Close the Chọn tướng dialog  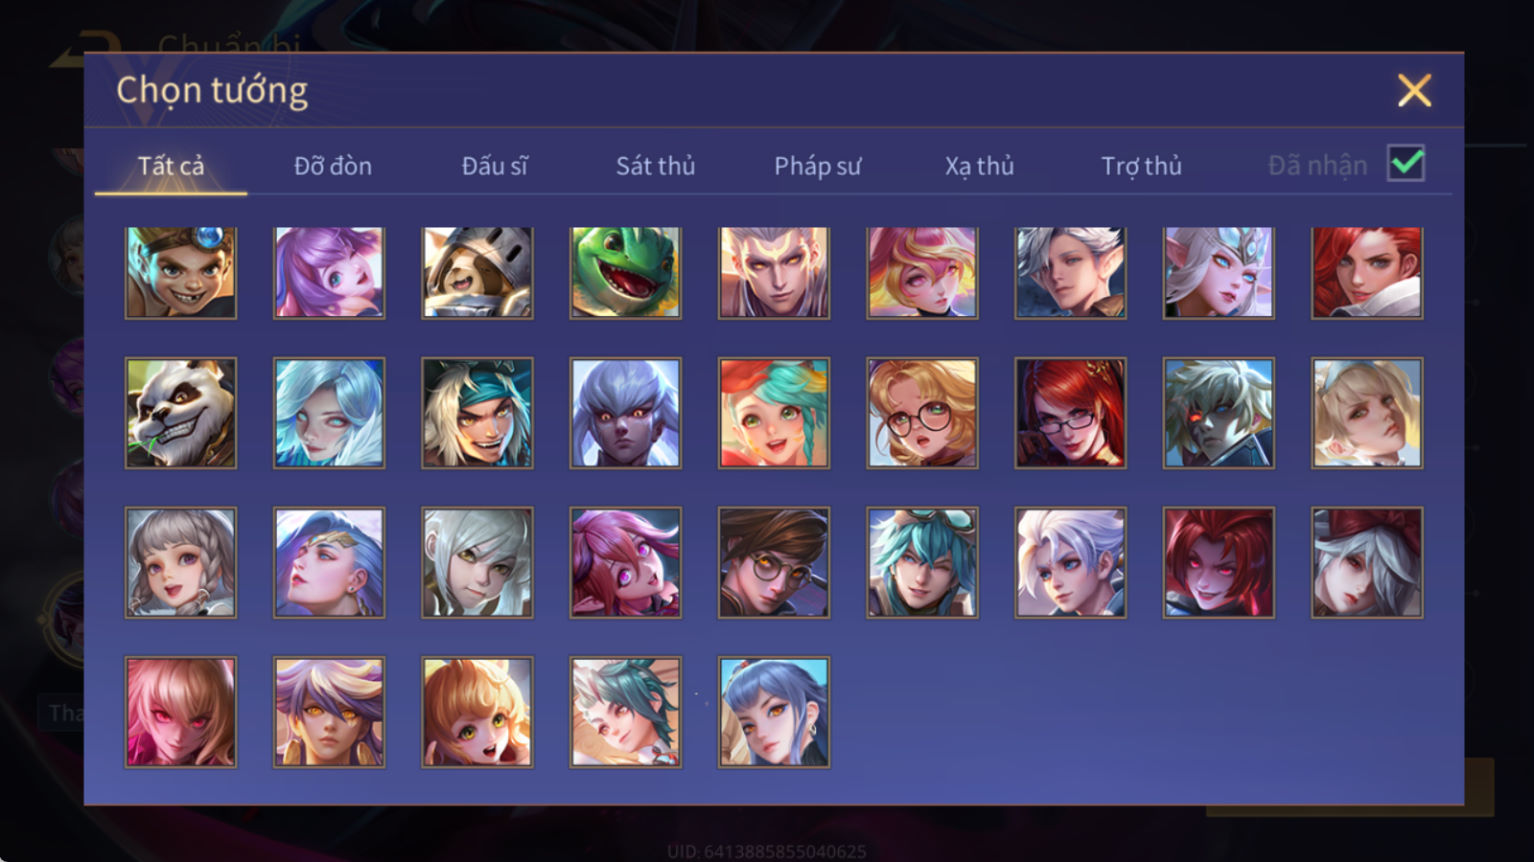[1414, 91]
